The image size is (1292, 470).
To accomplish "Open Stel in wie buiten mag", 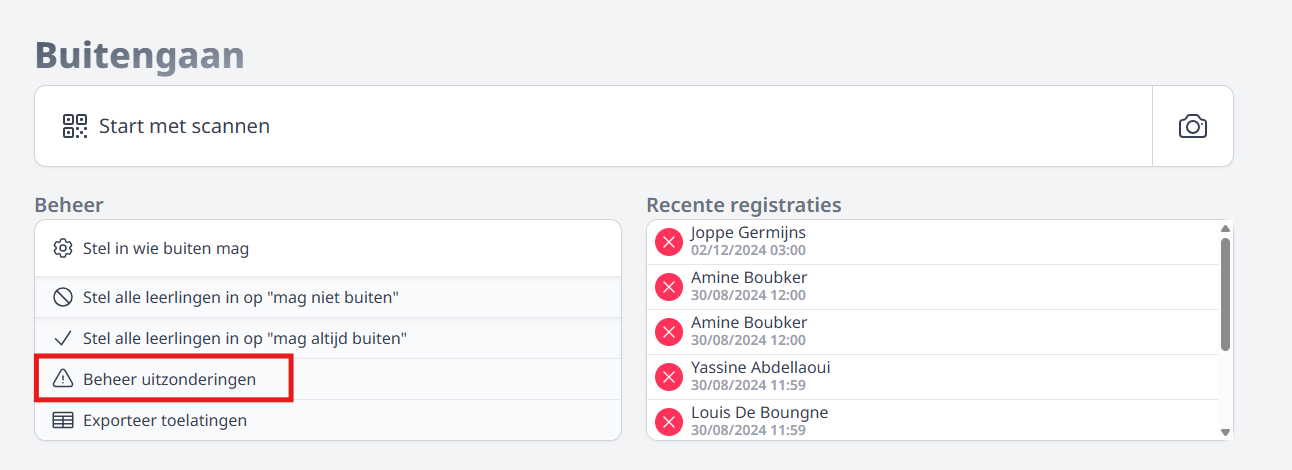I will click(328, 249).
